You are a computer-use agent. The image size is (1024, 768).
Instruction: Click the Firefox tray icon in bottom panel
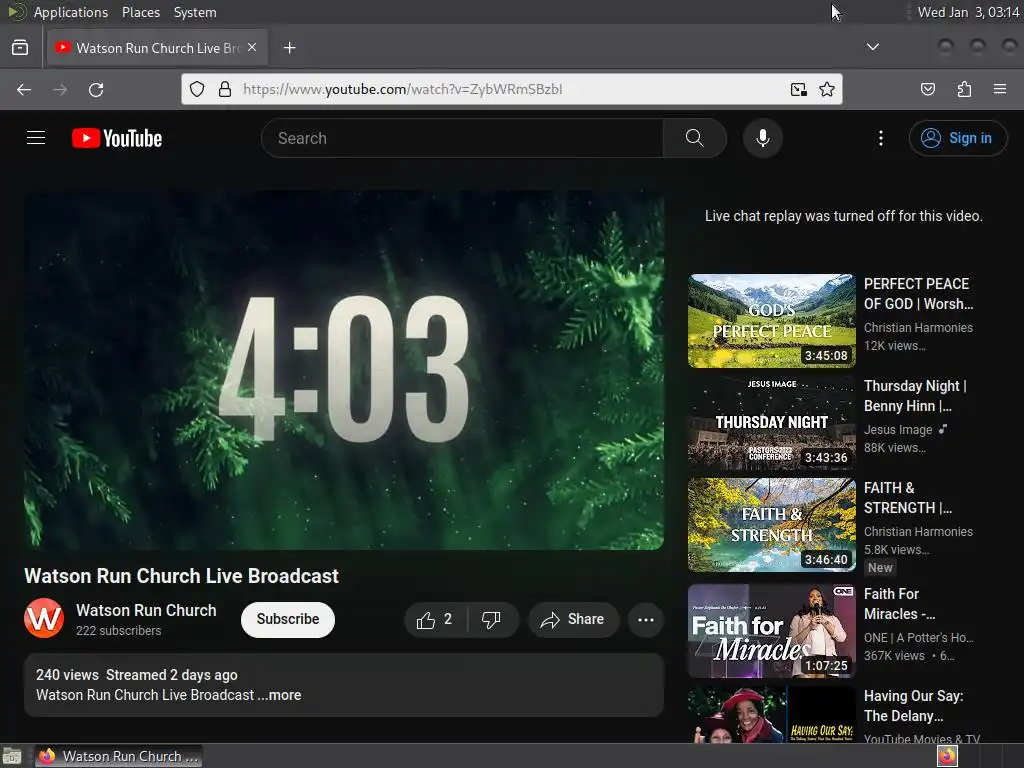(947, 756)
